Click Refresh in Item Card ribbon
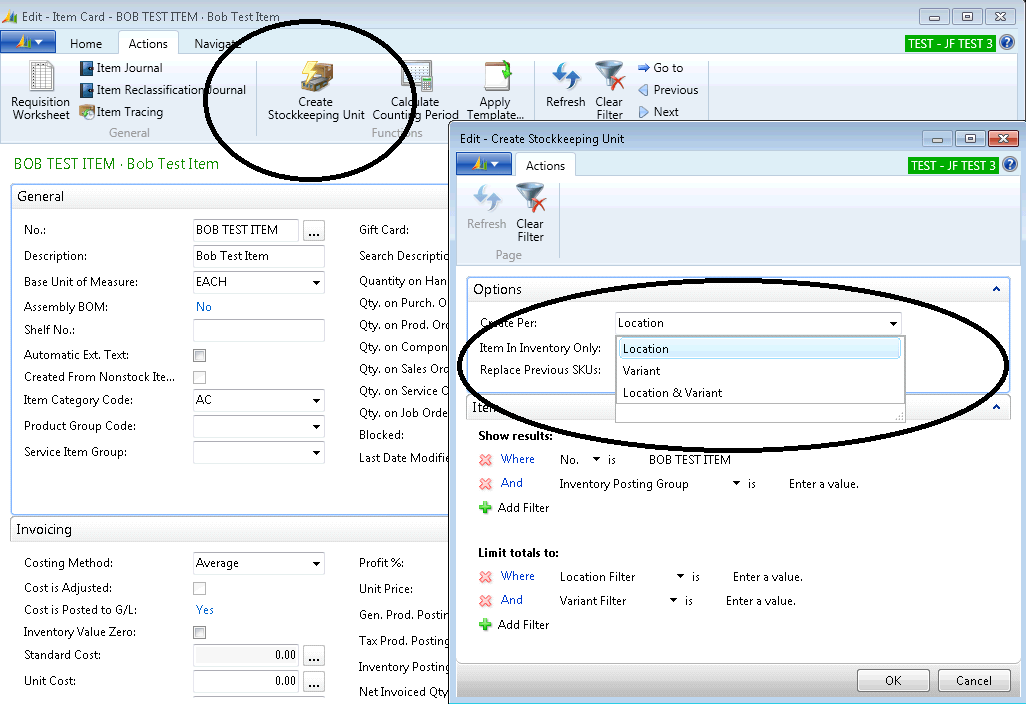This screenshot has height=704, width=1026. tap(565, 84)
